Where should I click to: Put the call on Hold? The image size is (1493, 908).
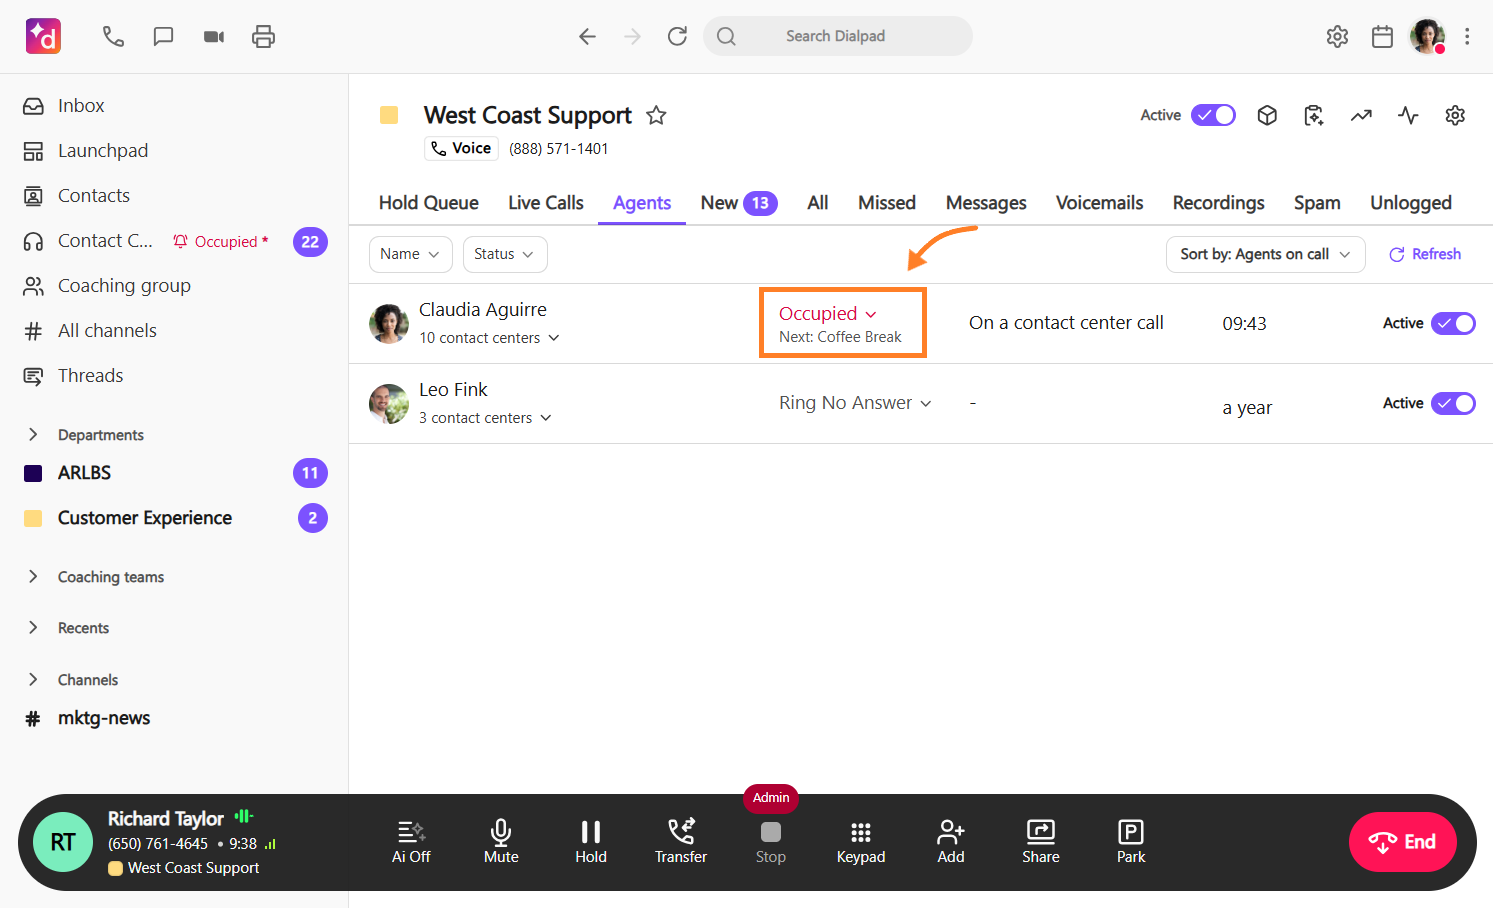tap(591, 842)
